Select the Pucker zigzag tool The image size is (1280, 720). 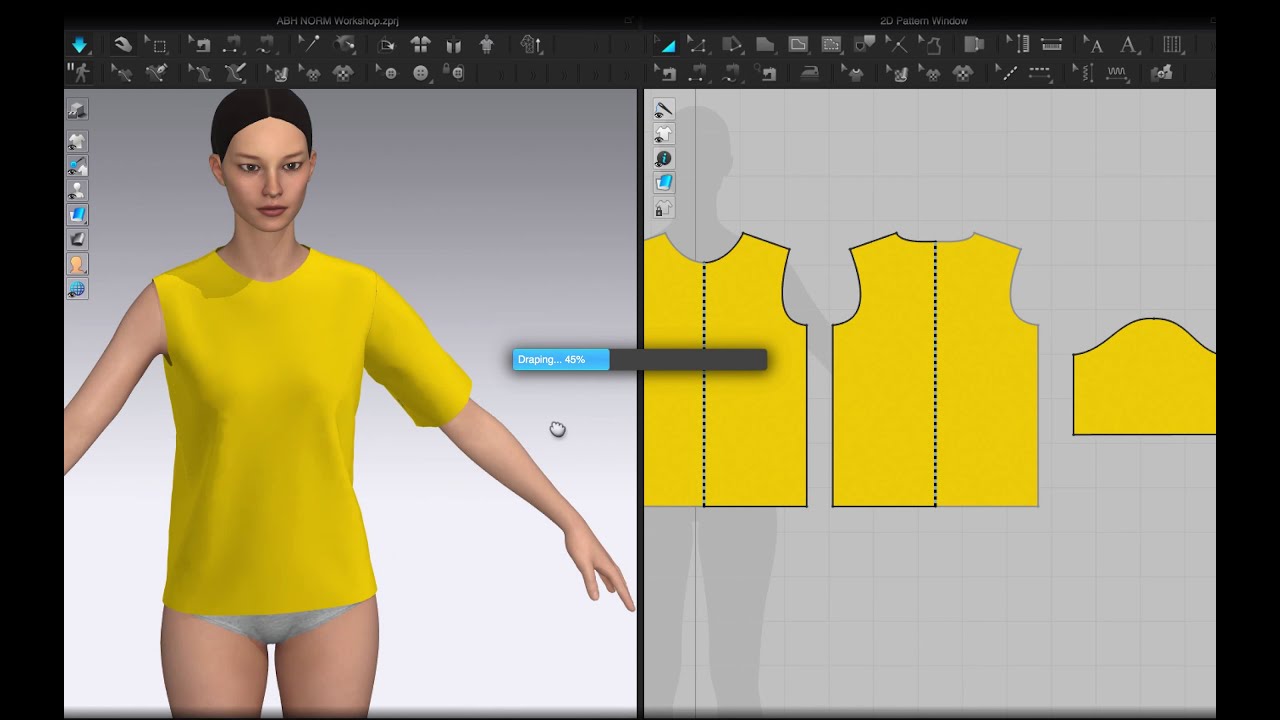1118,72
